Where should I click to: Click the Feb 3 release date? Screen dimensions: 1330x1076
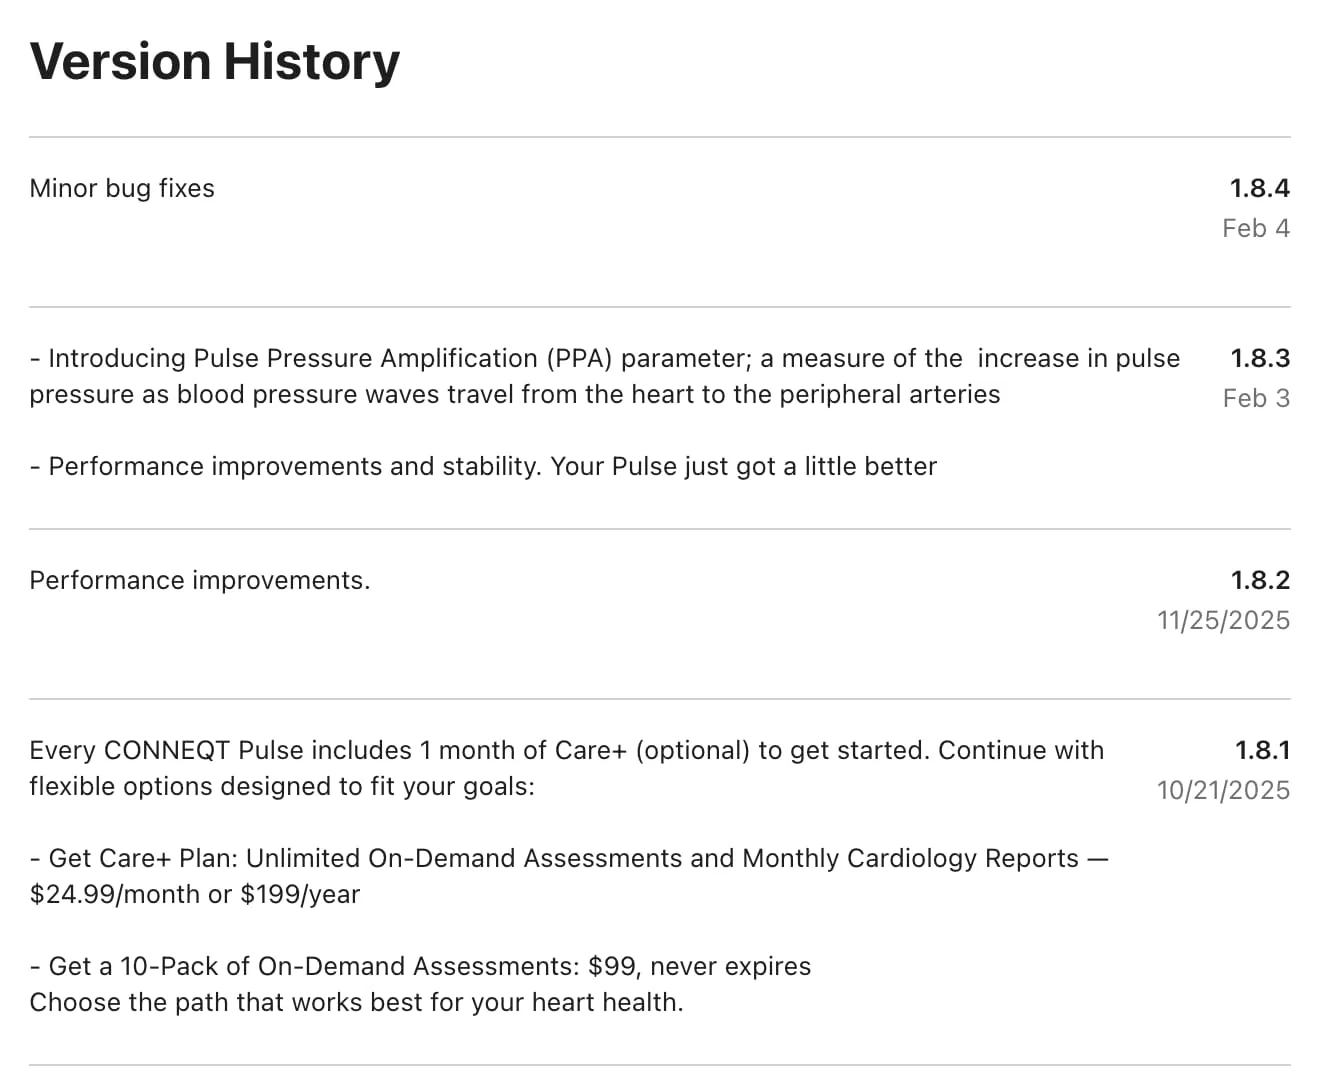click(x=1256, y=398)
